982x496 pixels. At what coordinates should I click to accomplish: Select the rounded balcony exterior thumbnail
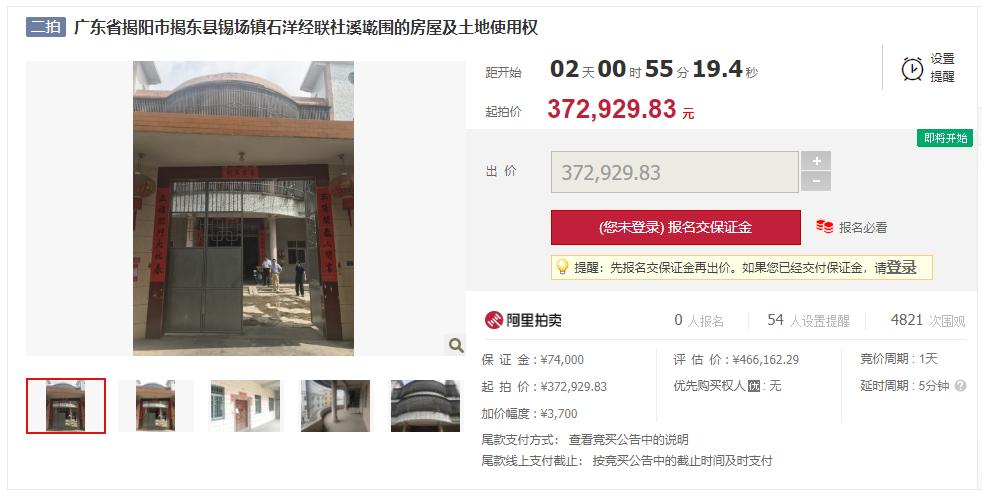click(425, 406)
